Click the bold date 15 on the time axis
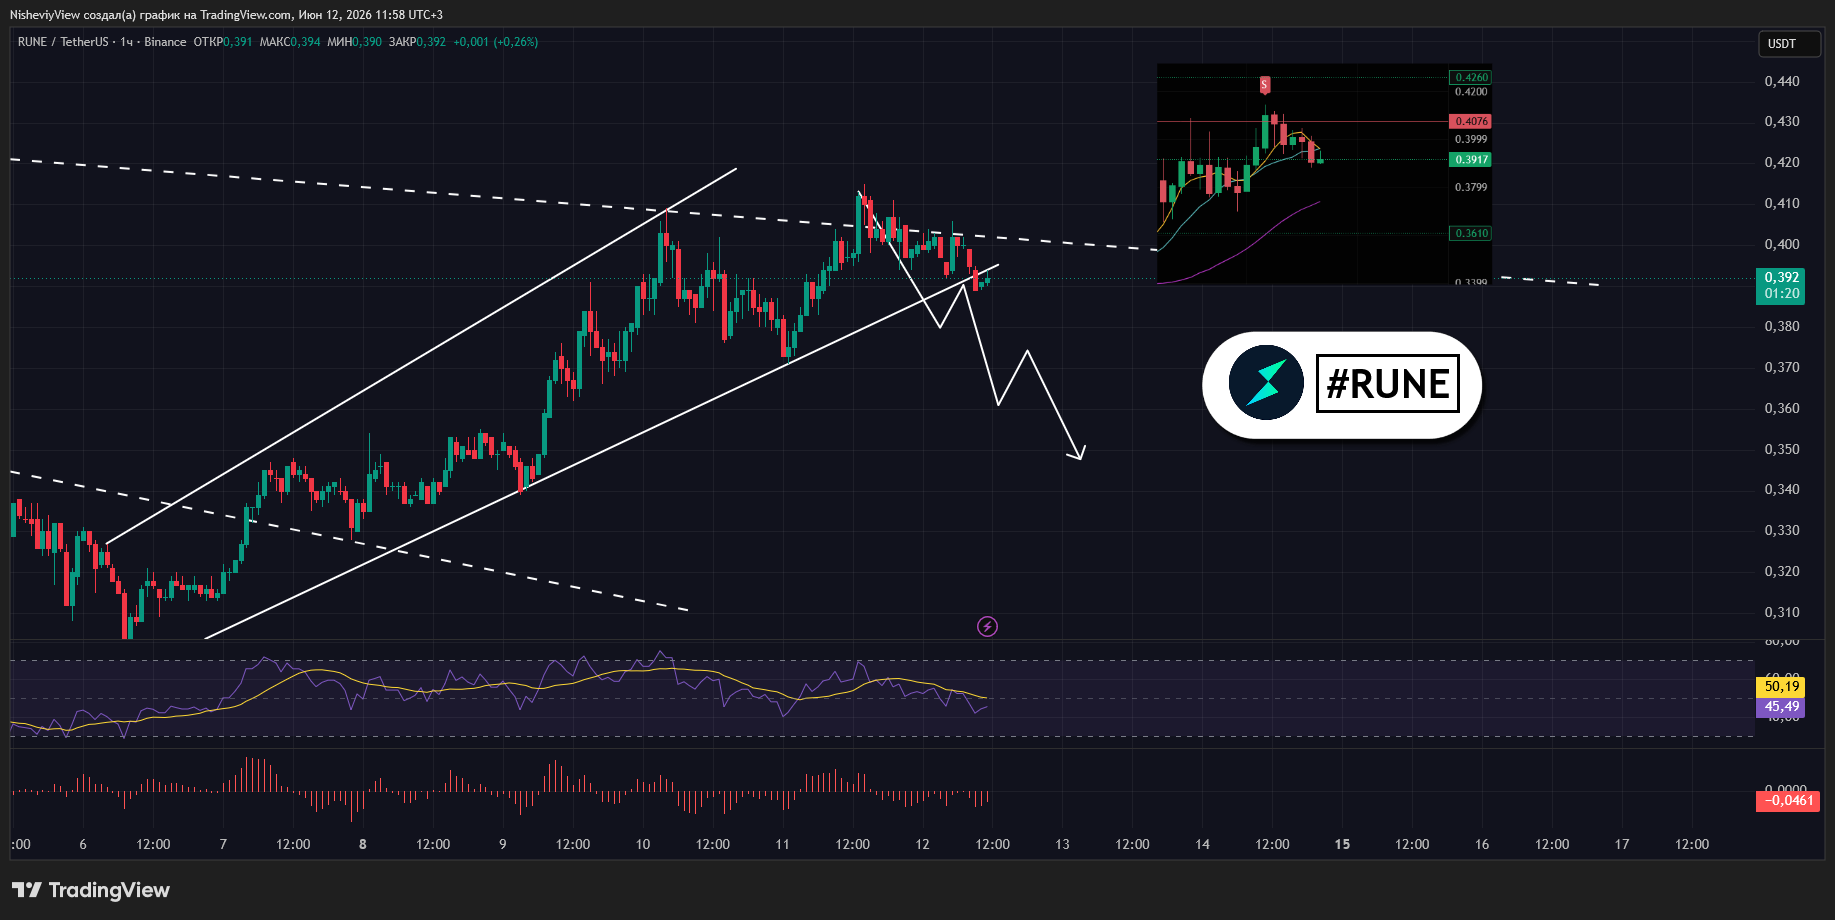 coord(1342,845)
